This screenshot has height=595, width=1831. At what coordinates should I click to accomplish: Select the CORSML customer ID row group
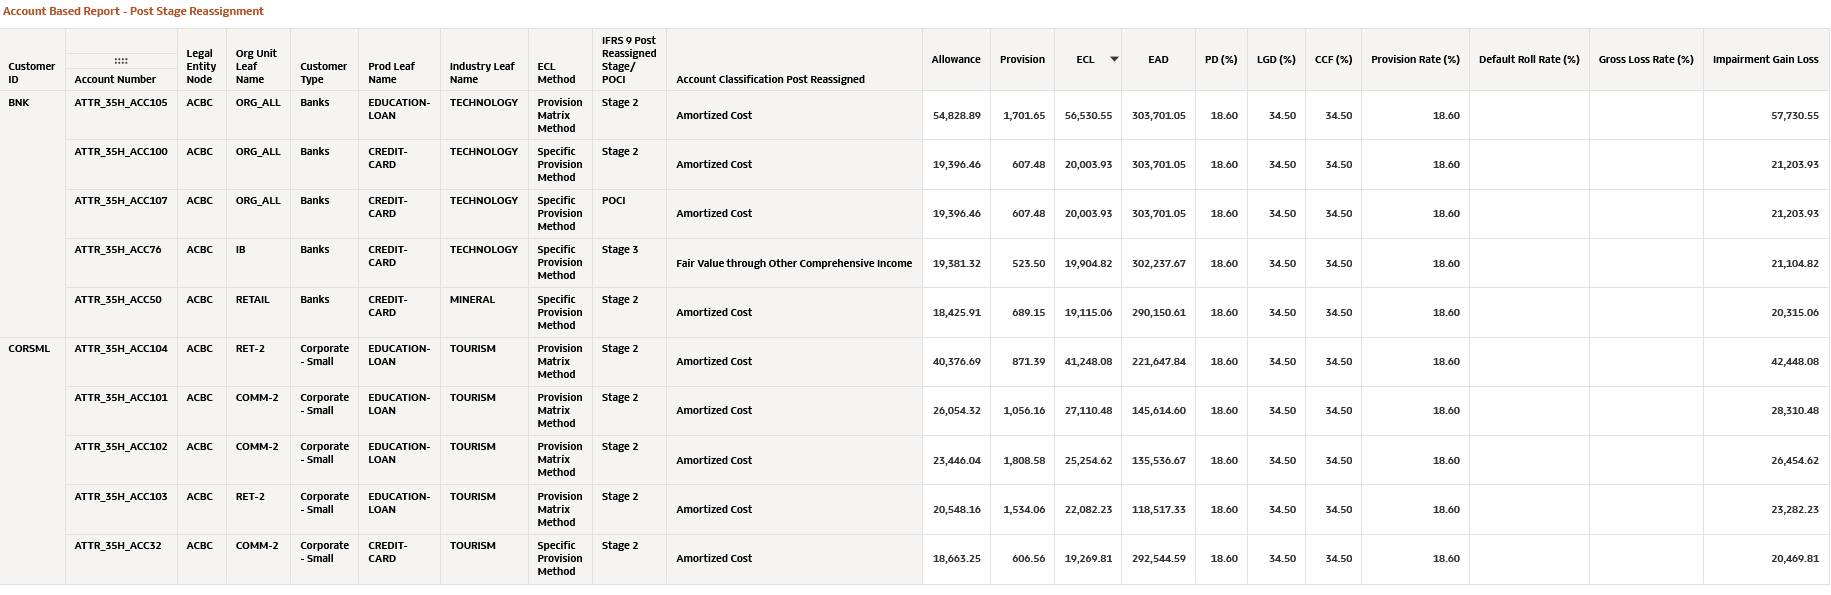tap(29, 349)
